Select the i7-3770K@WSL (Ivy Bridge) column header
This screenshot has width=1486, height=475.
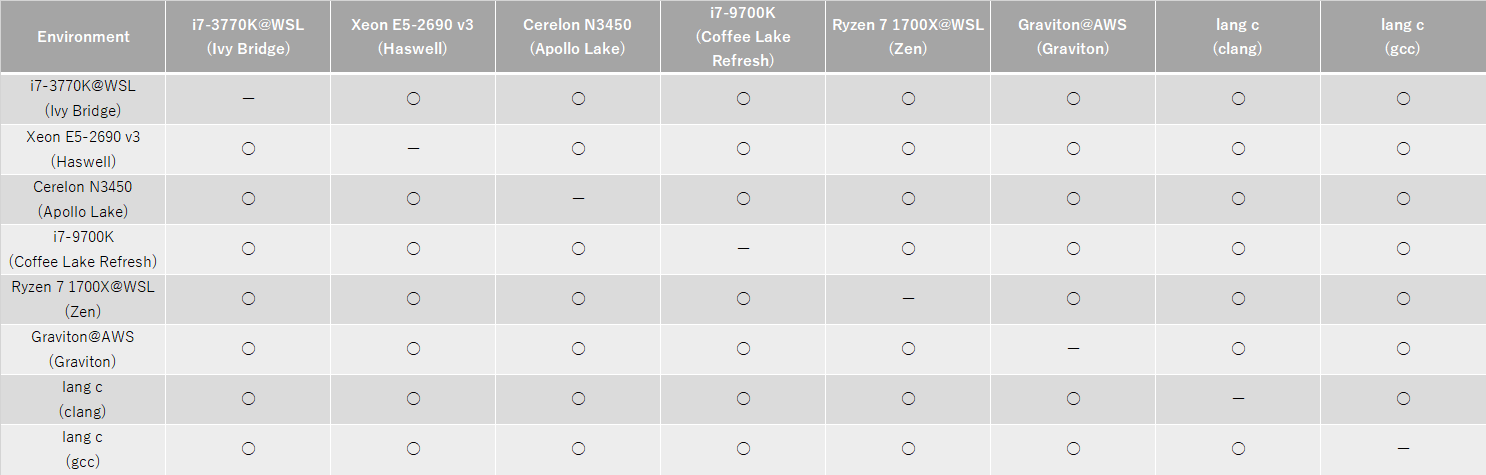pyautogui.click(x=248, y=37)
